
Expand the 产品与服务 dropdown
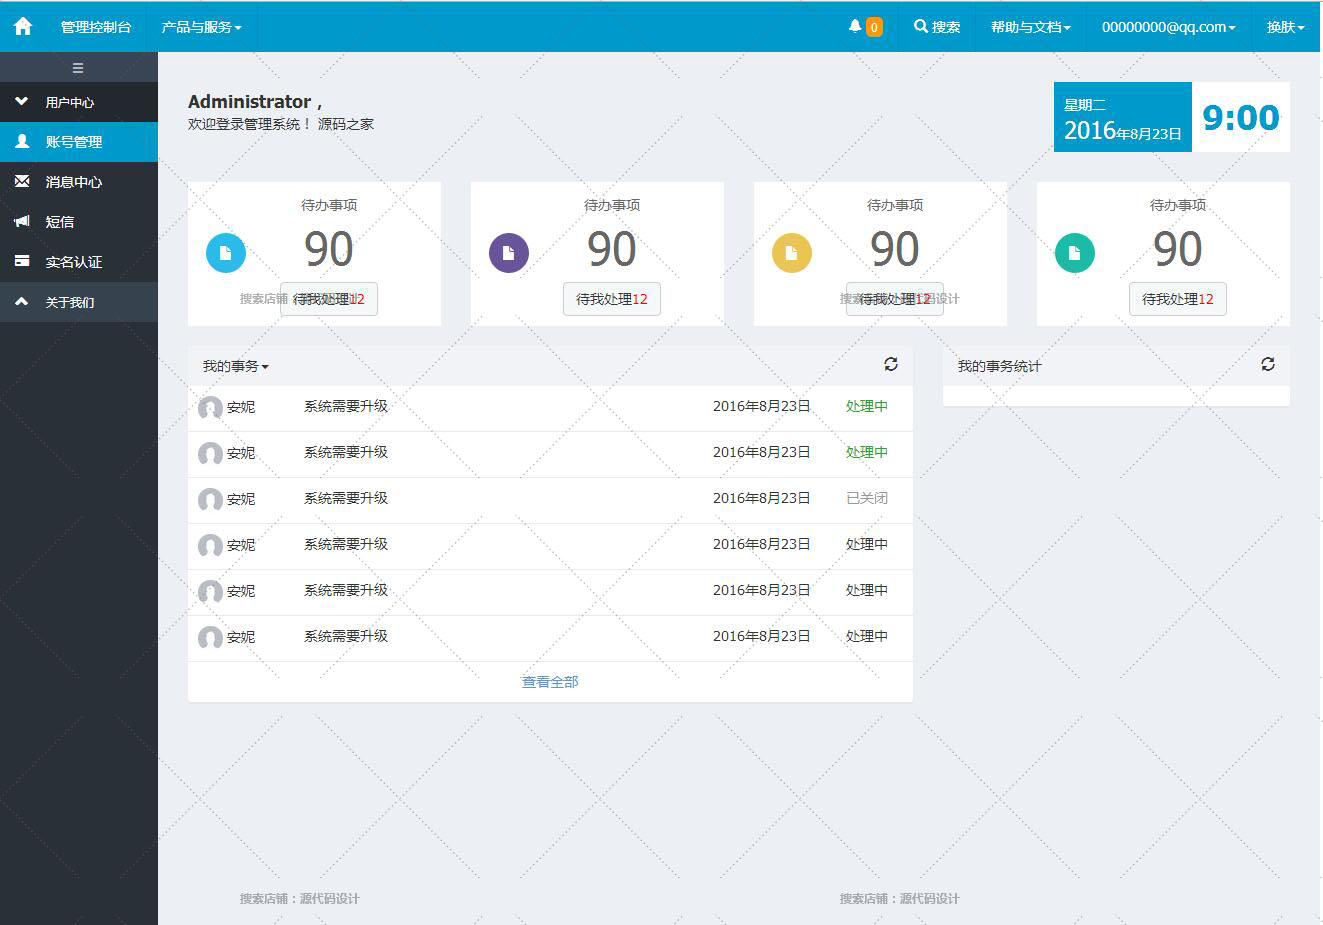(201, 27)
